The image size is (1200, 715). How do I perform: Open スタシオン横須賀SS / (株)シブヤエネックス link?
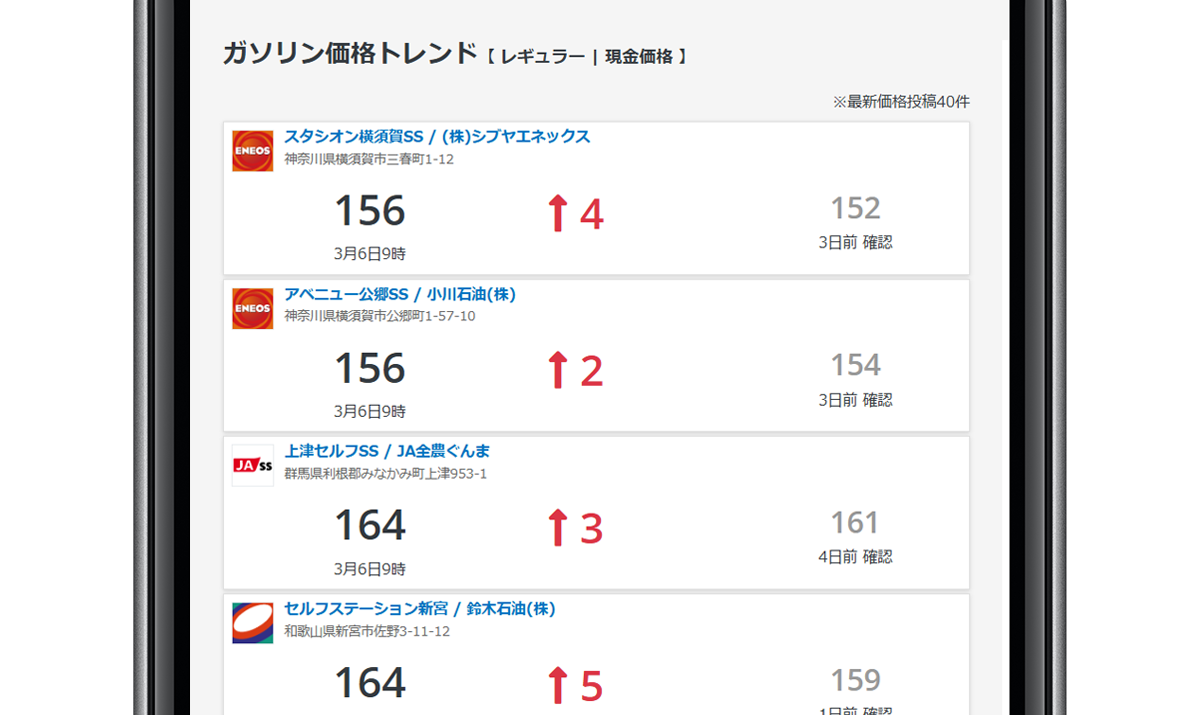click(x=437, y=137)
